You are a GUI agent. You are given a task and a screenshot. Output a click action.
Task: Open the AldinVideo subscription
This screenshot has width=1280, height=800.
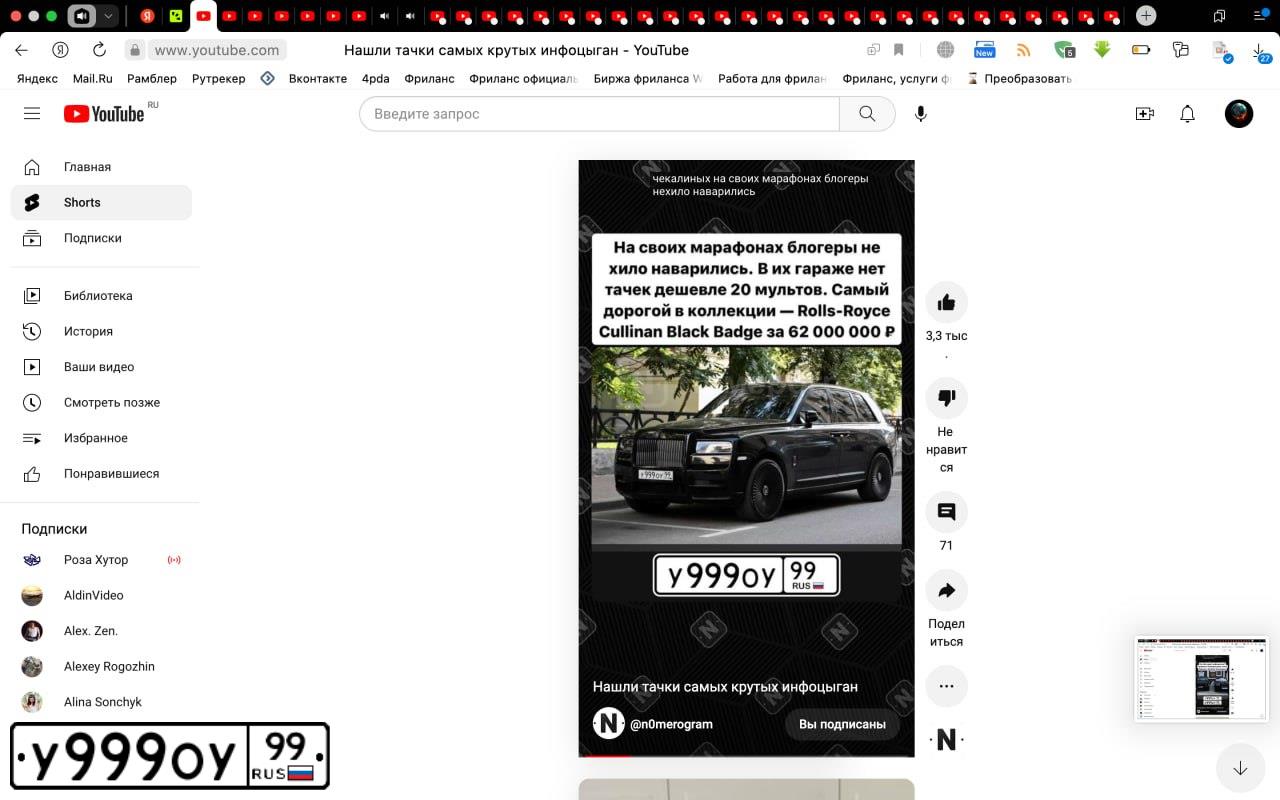pyautogui.click(x=100, y=595)
